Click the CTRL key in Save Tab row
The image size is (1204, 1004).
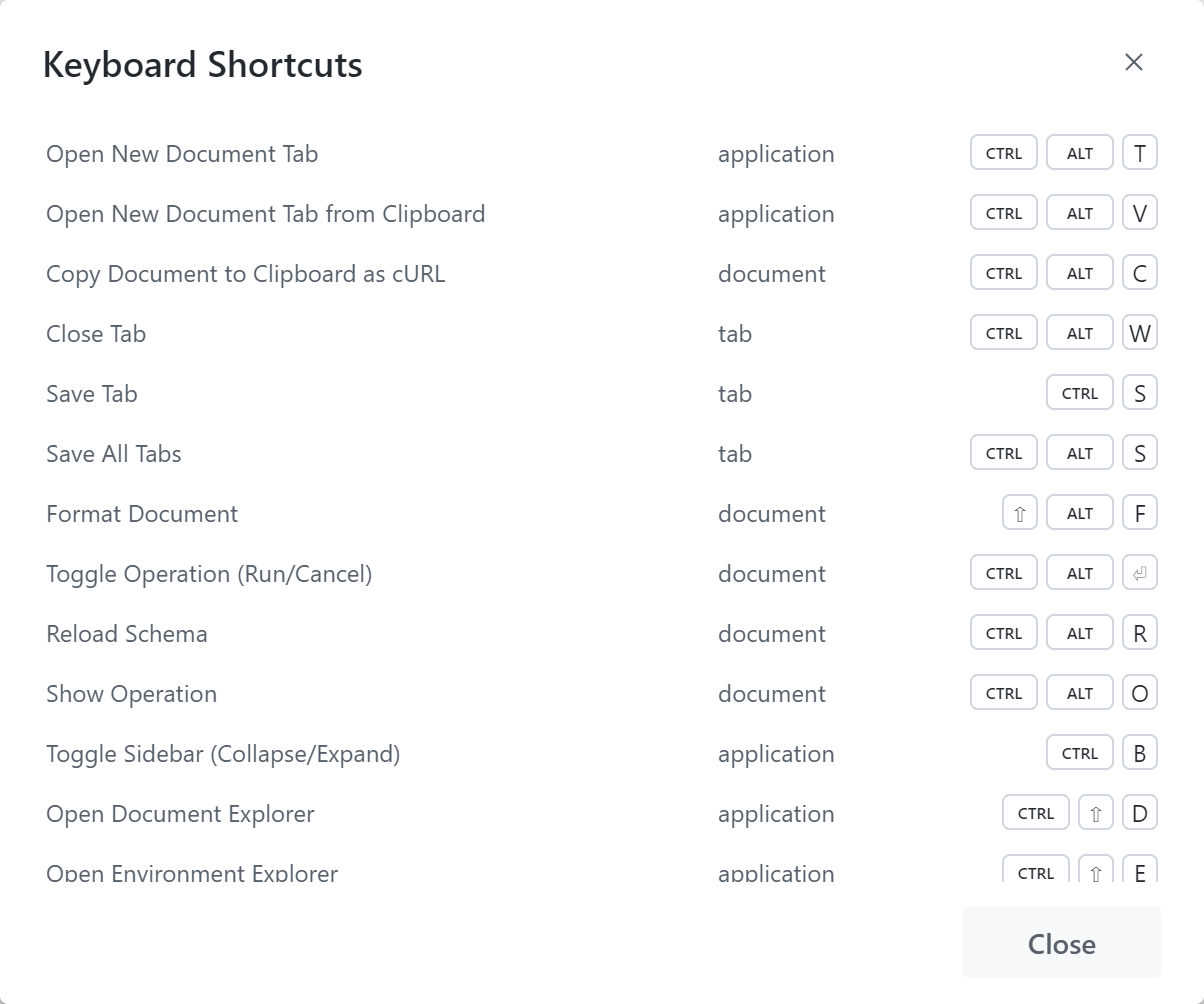coord(1079,393)
